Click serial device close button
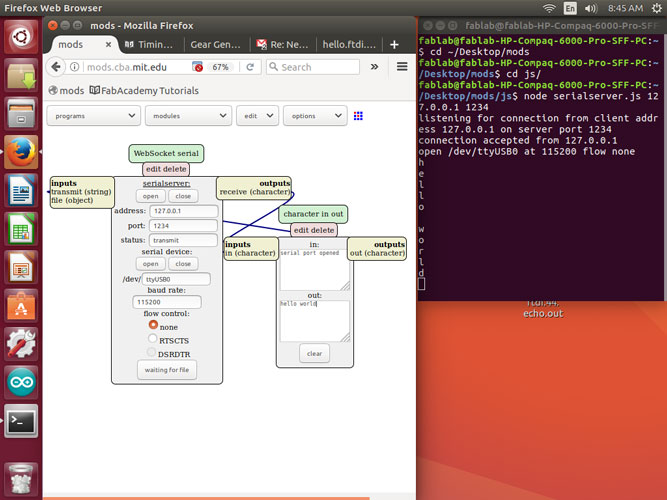 [x=183, y=264]
